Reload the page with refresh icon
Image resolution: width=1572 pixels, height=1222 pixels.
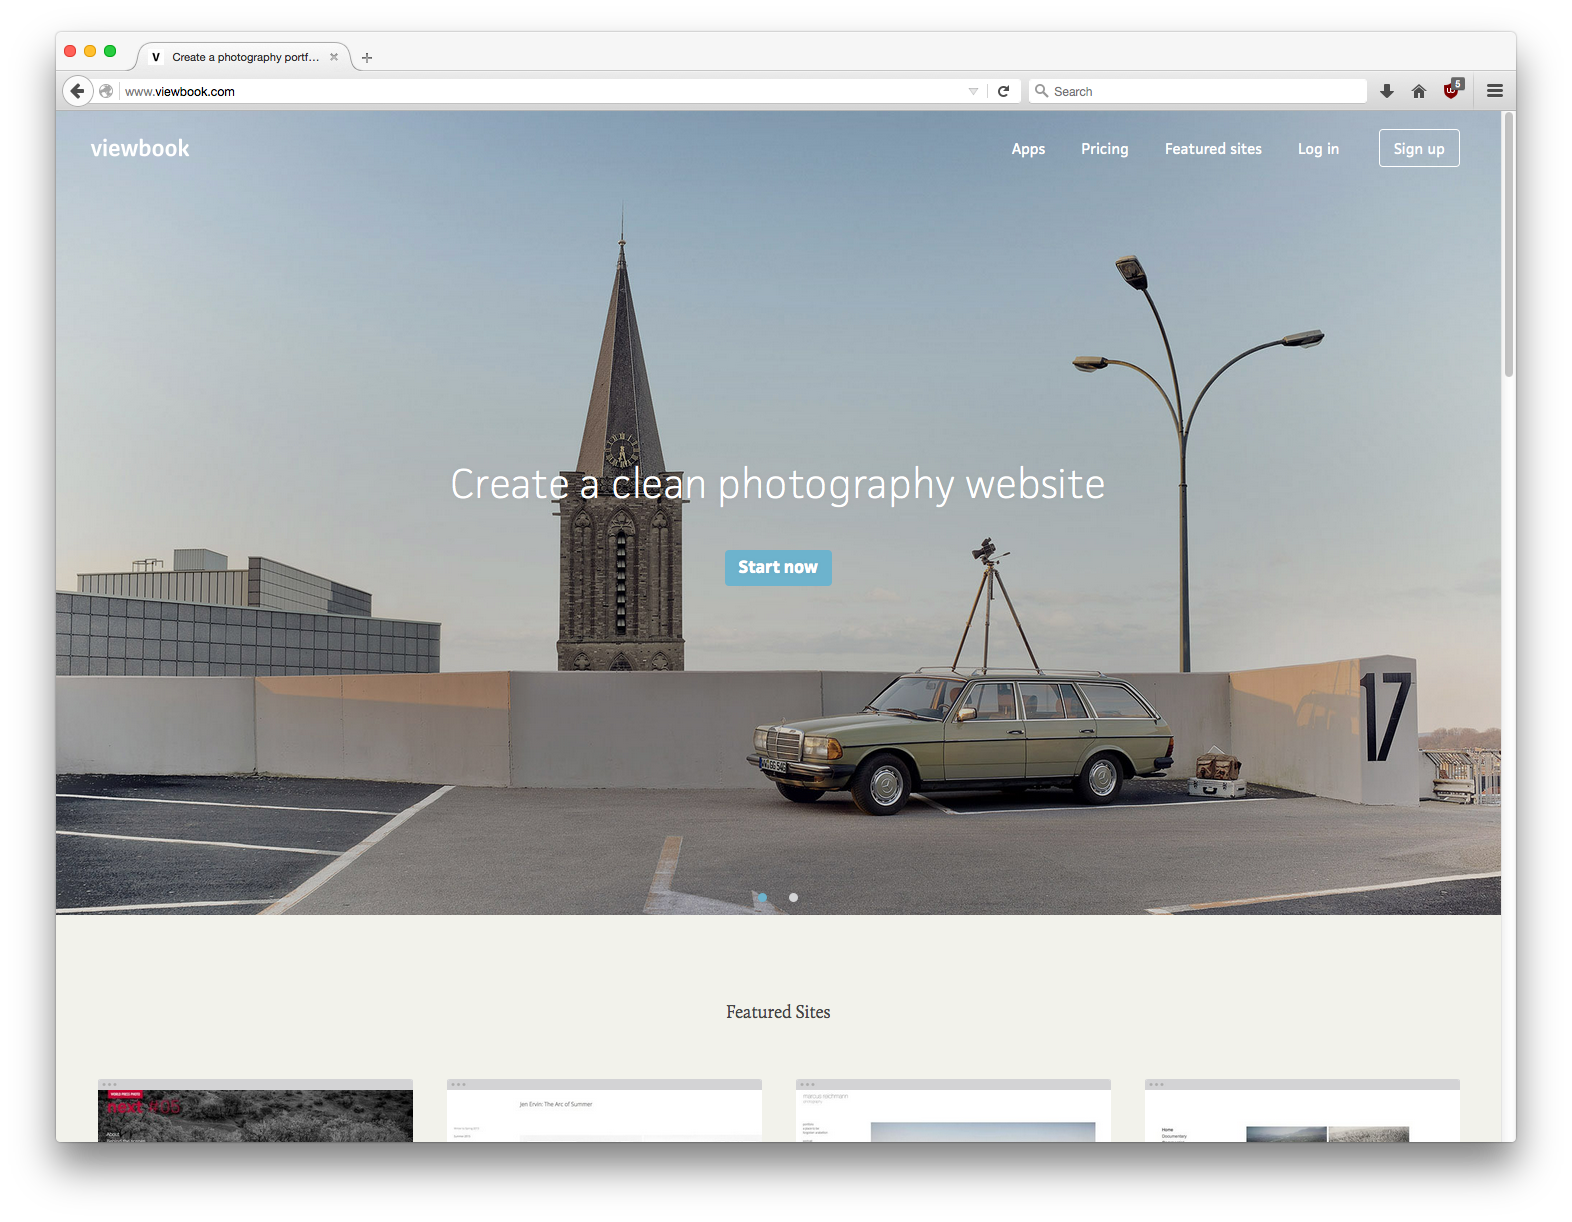(1003, 91)
